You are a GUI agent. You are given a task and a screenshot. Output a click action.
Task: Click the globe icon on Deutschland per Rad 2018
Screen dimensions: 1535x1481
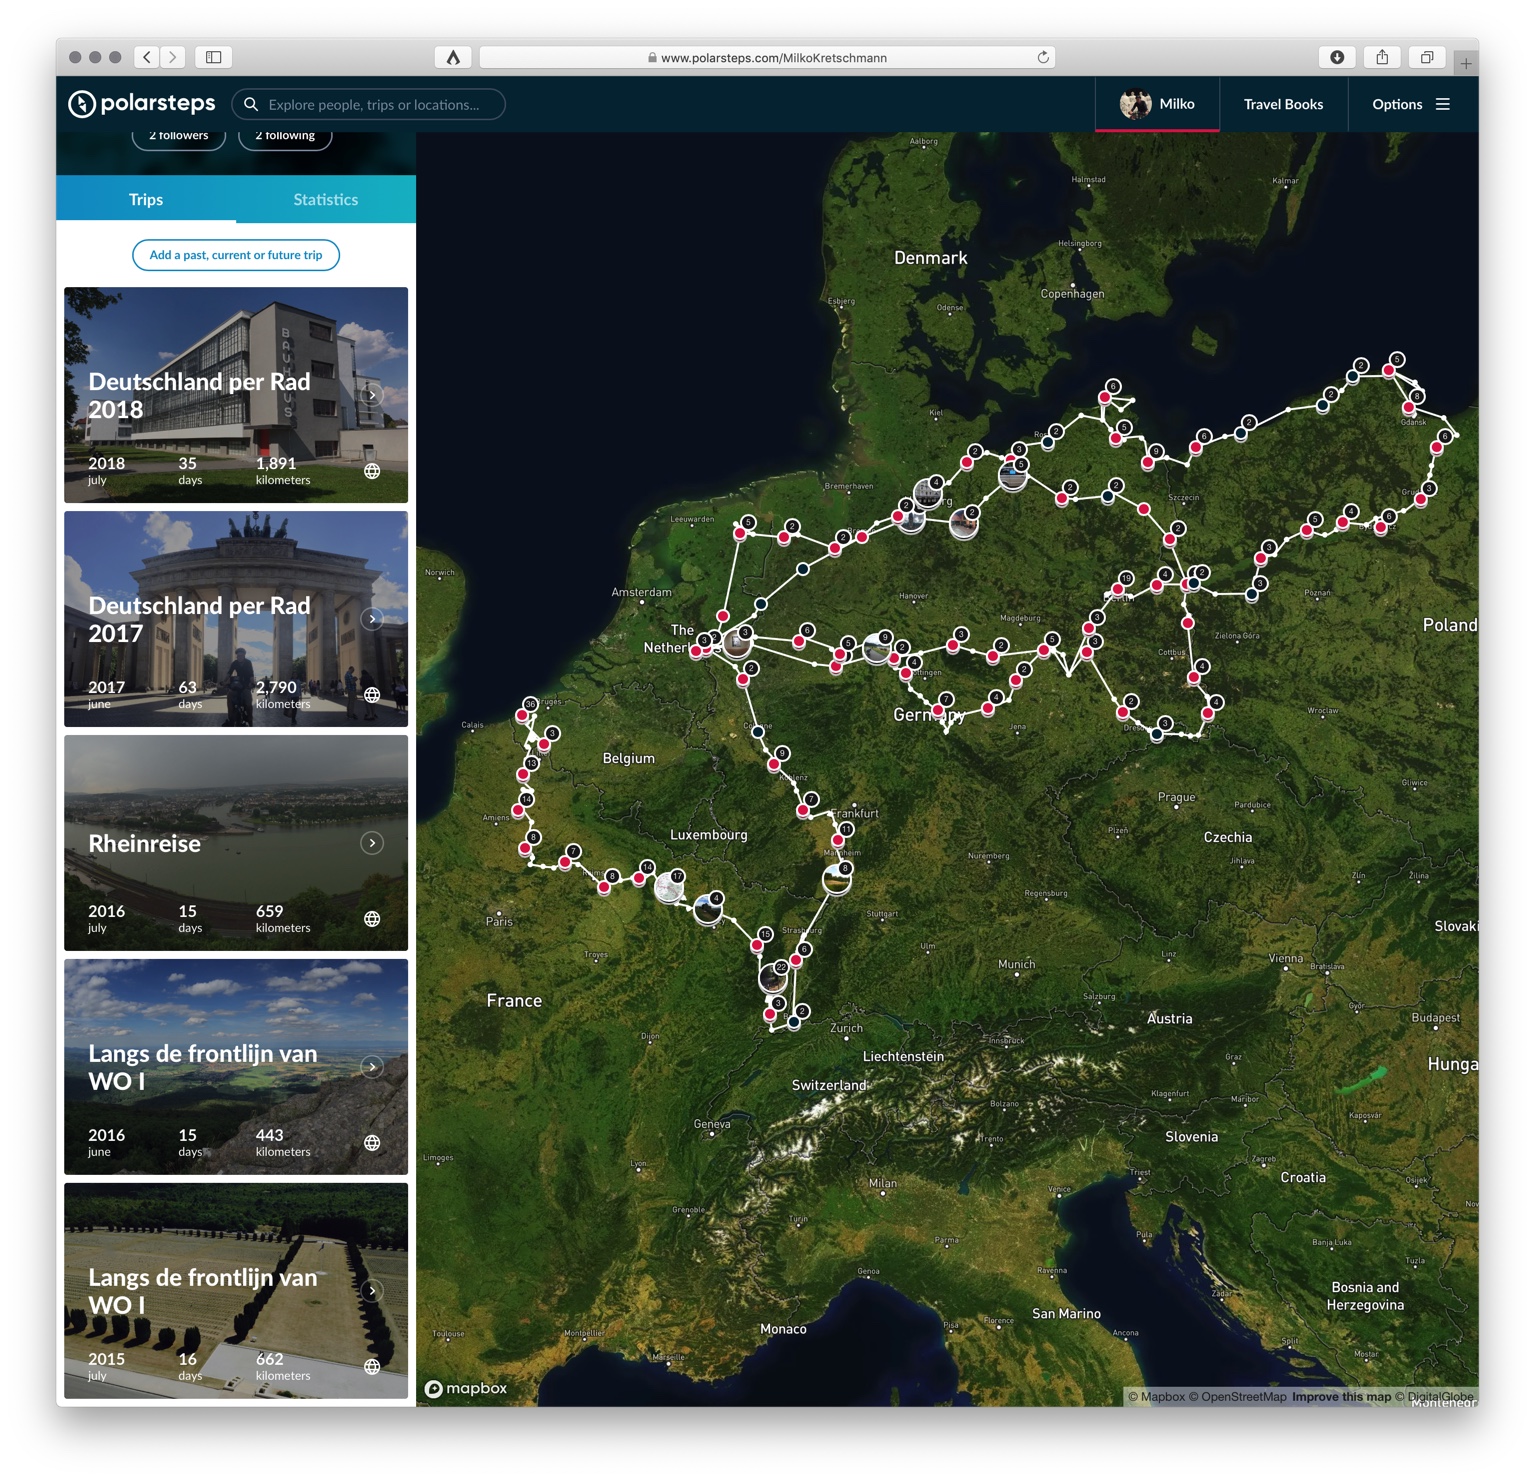click(x=372, y=471)
